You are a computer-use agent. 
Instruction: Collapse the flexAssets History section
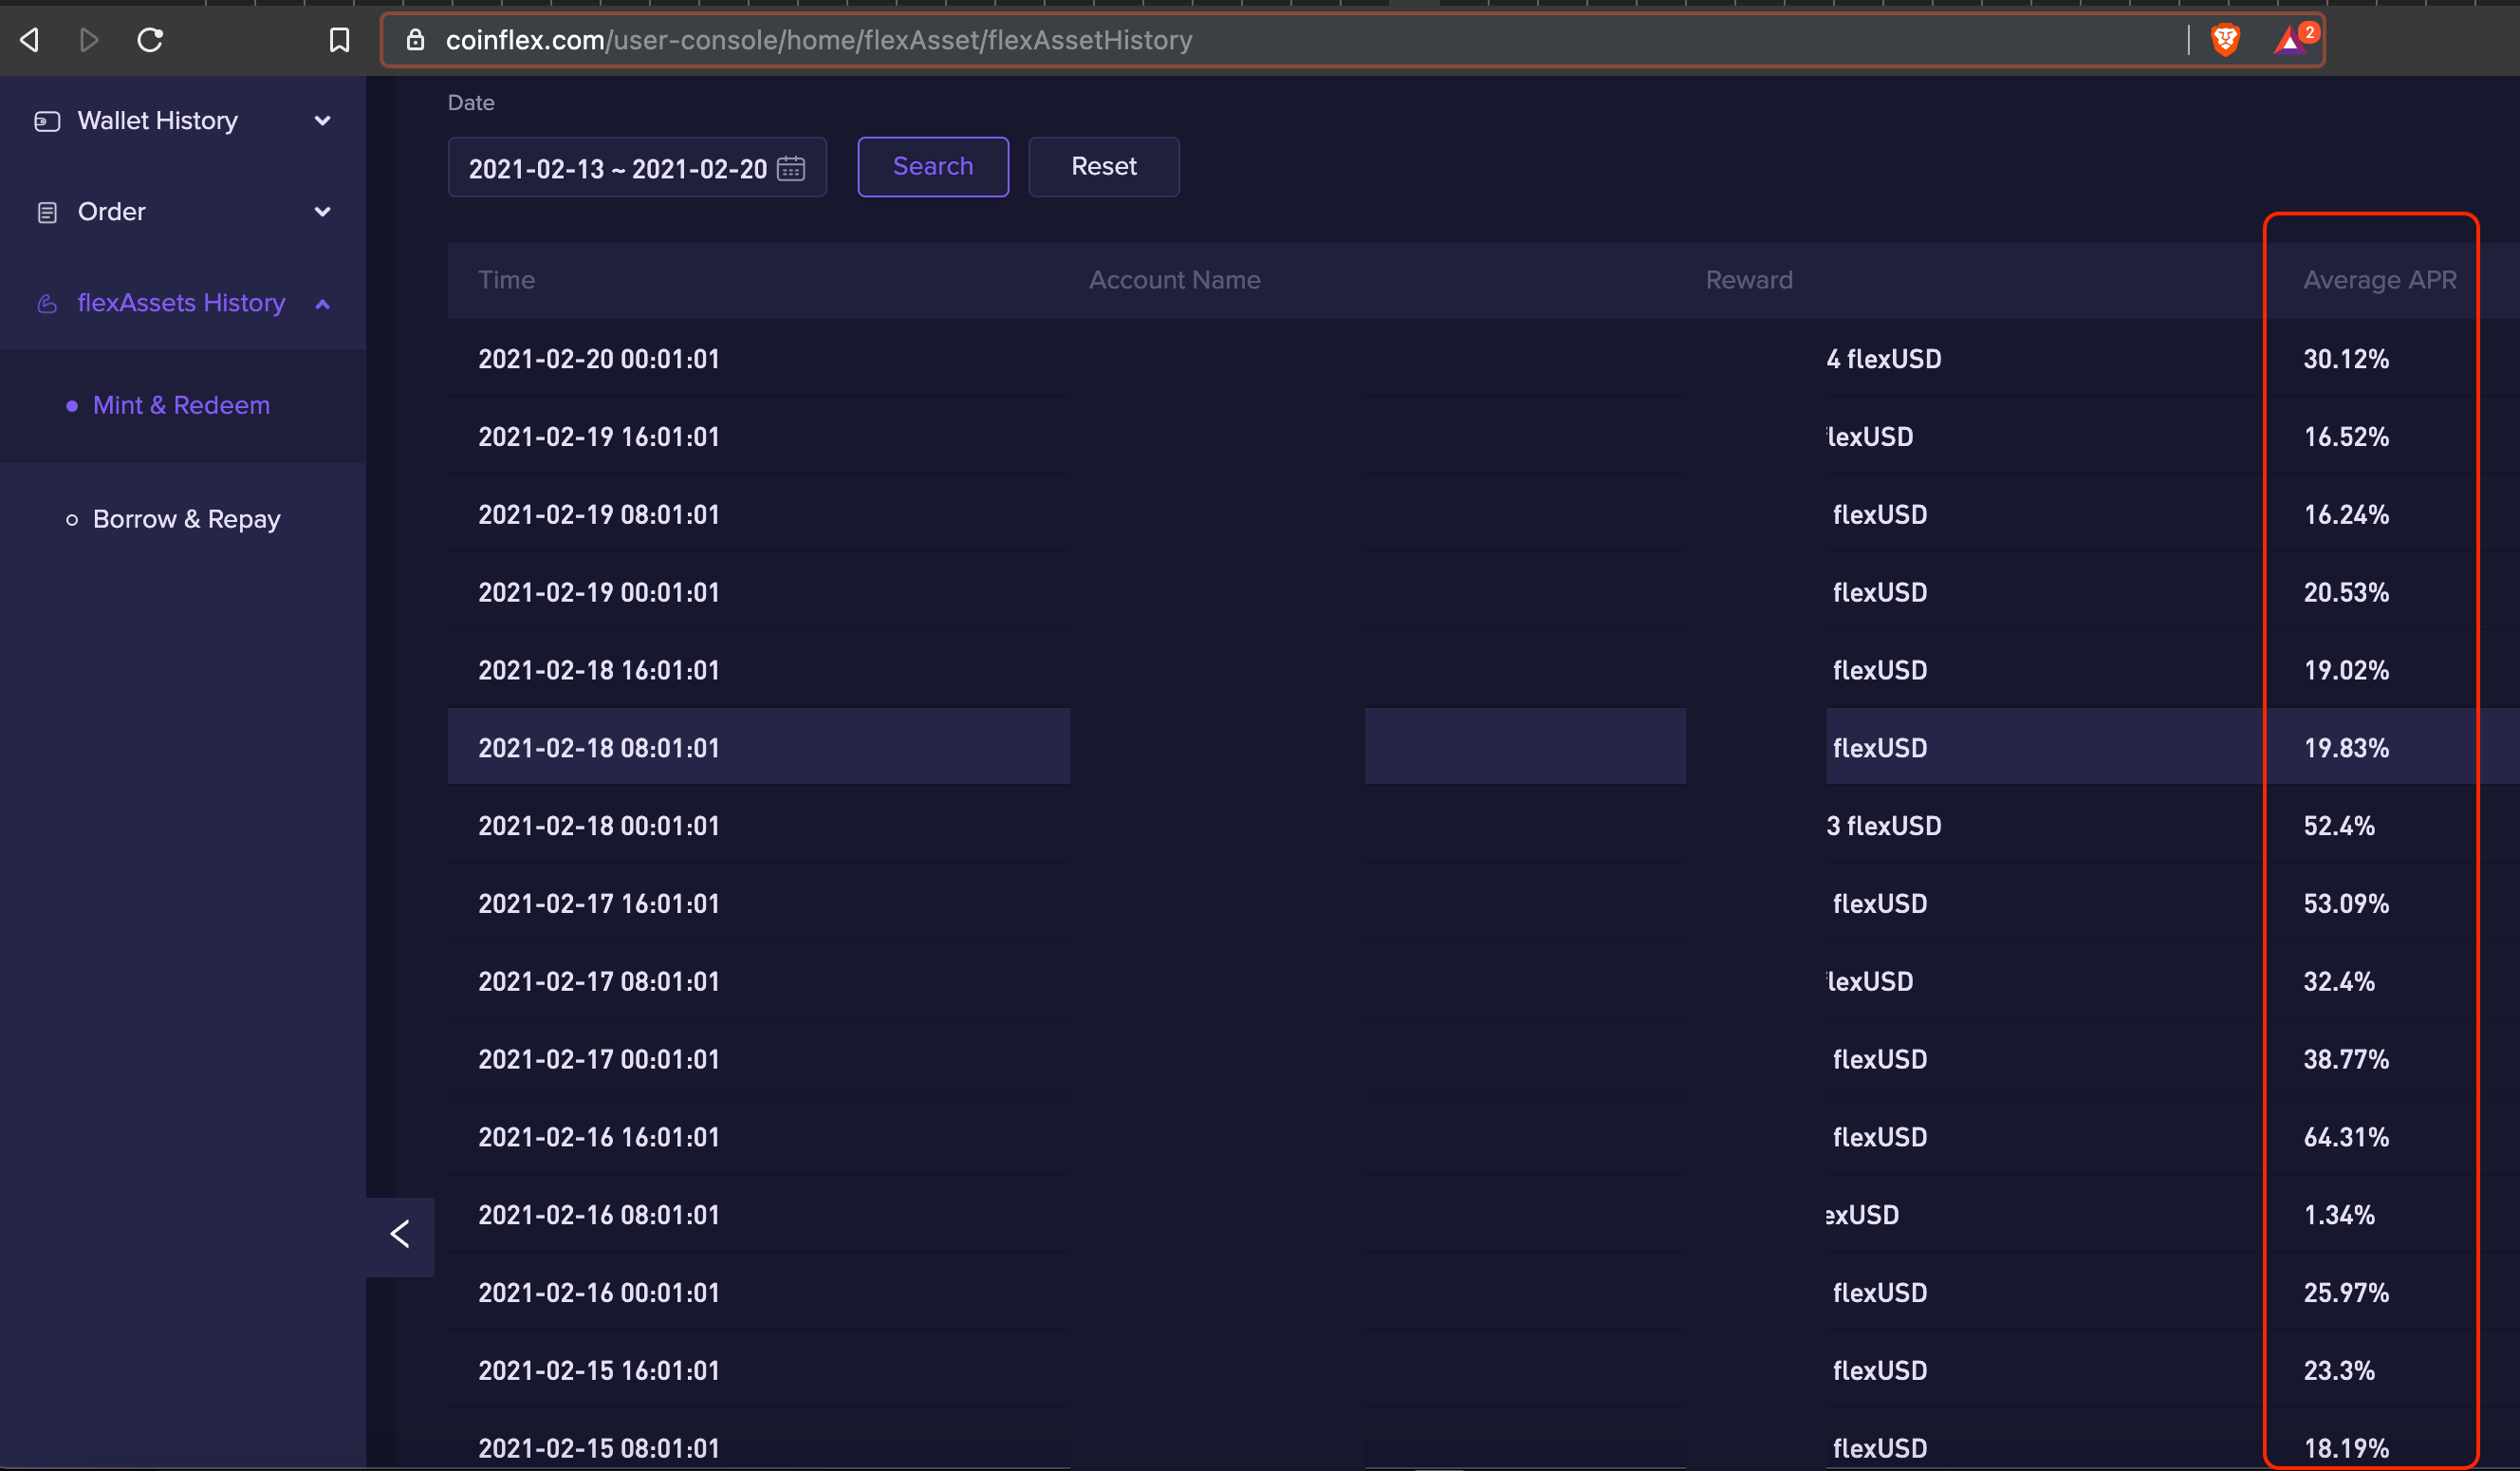click(183, 303)
